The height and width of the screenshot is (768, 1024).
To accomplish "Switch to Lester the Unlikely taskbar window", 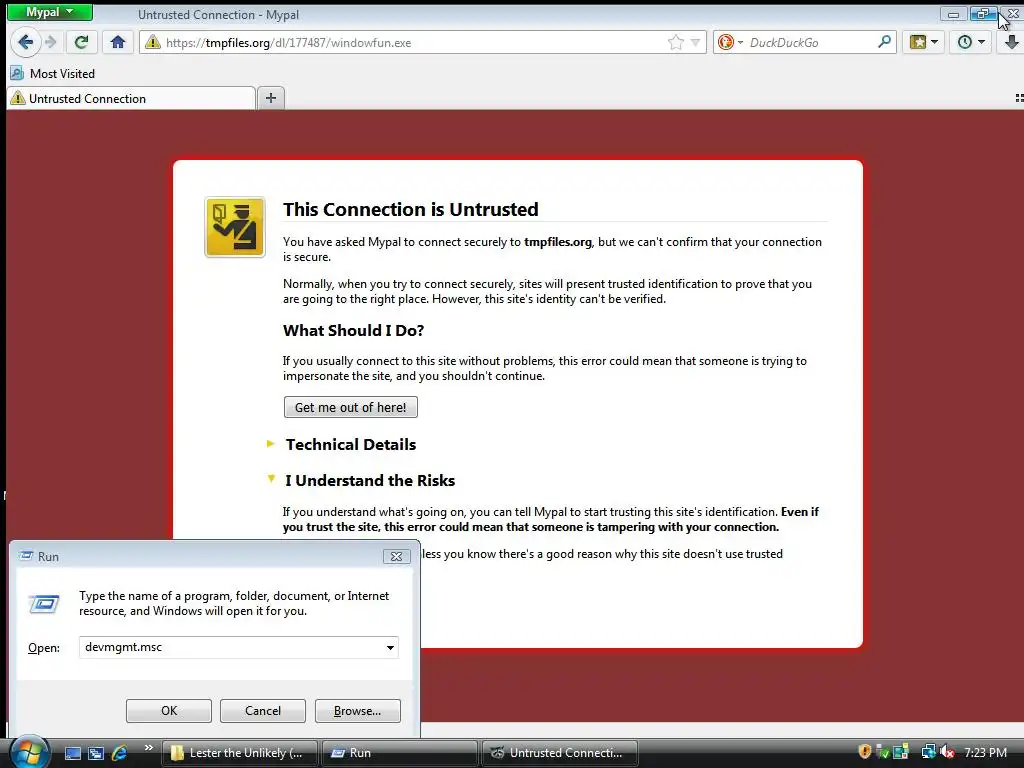I will [240, 753].
